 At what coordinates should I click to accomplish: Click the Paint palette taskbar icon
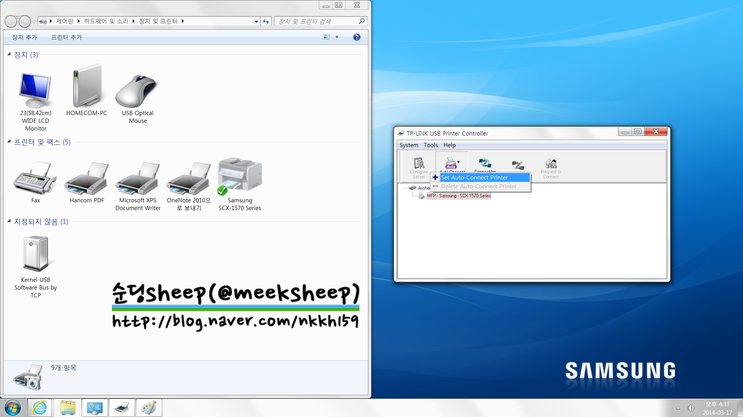tap(149, 408)
